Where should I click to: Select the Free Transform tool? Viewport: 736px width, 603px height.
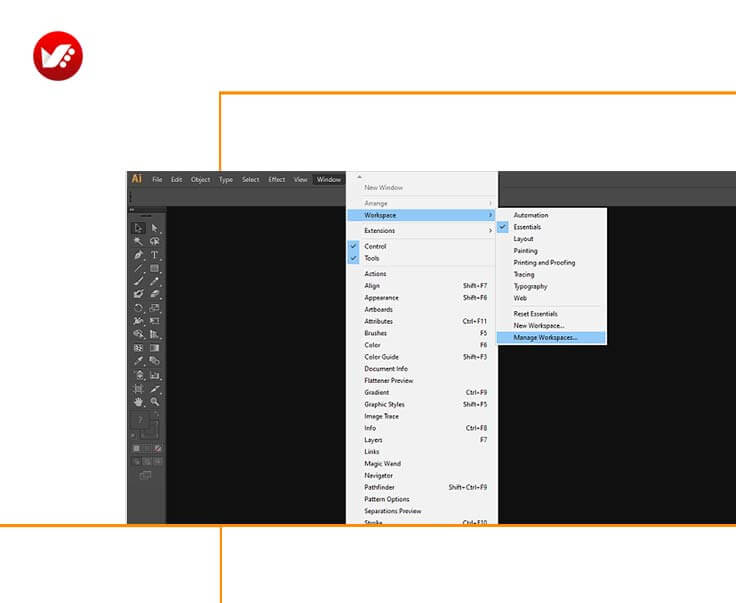(154, 321)
